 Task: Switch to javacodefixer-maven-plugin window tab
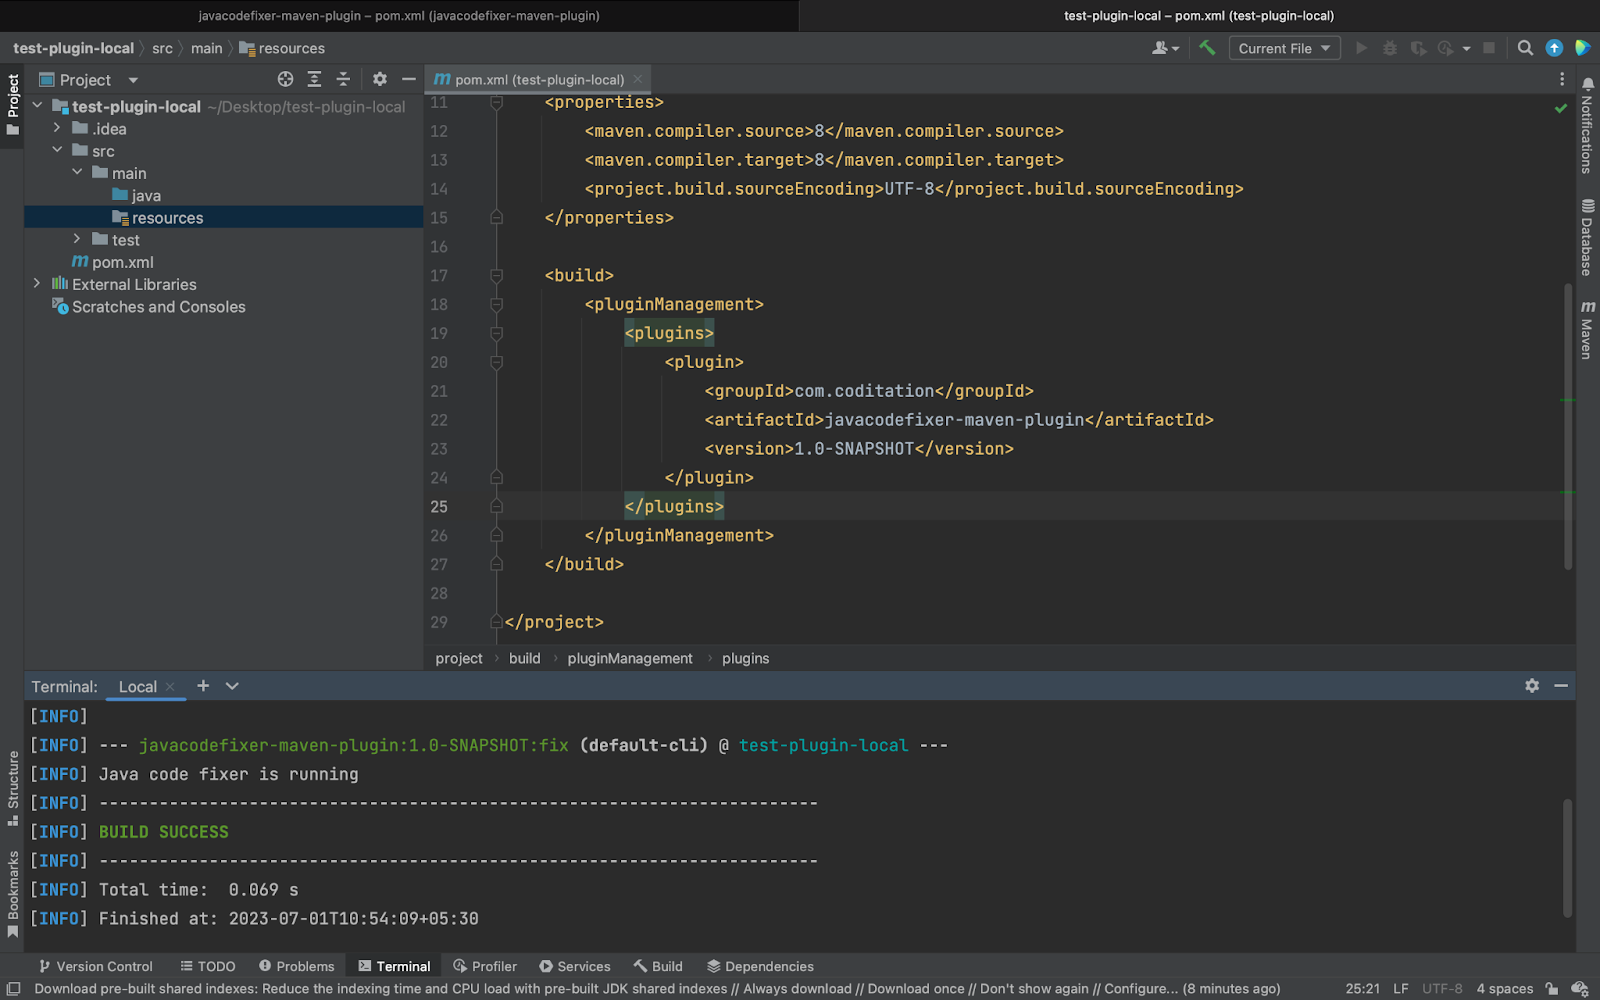[x=399, y=15]
